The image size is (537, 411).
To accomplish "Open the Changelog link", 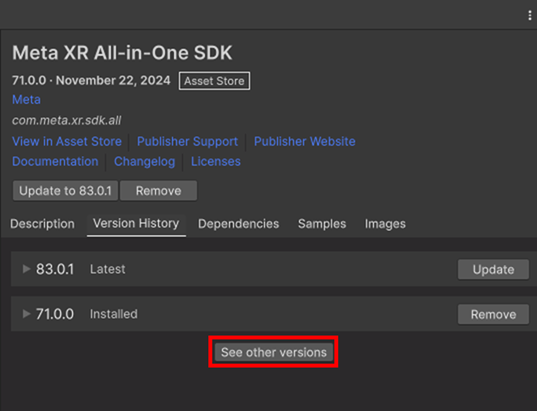I will click(145, 161).
